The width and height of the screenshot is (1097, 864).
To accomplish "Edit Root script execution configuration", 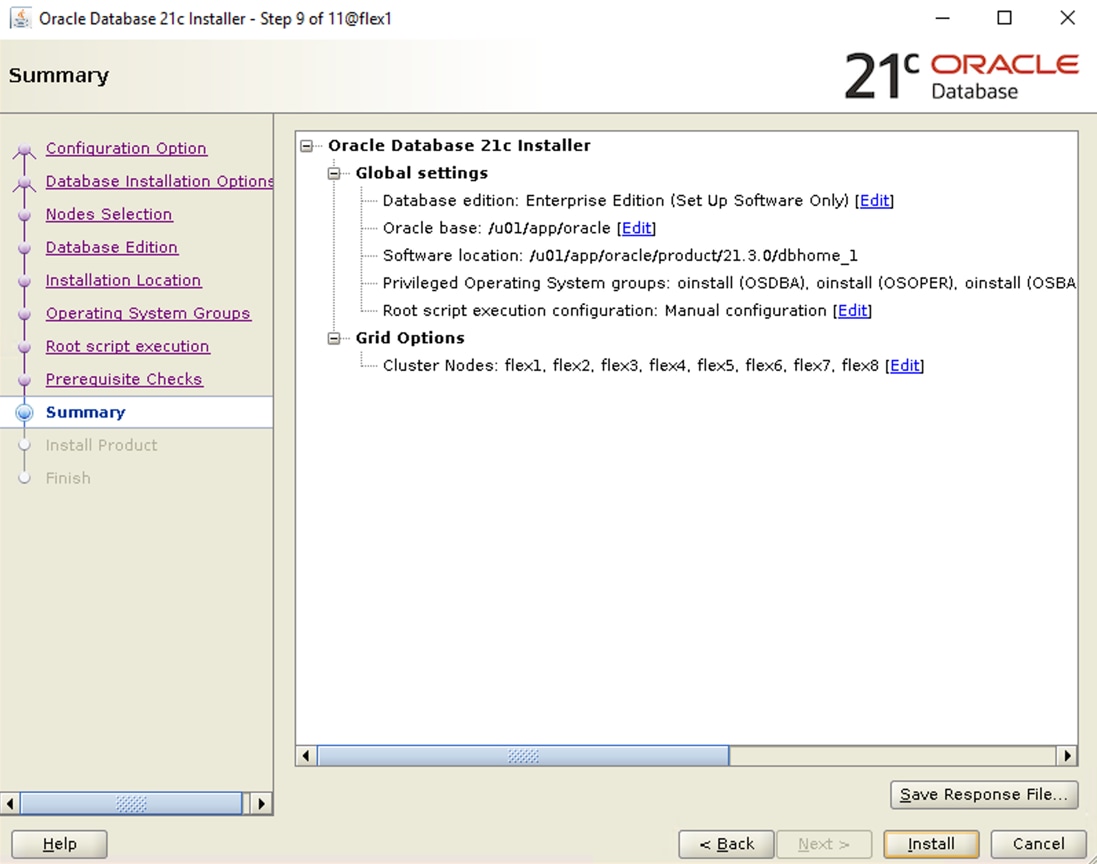I will point(853,311).
